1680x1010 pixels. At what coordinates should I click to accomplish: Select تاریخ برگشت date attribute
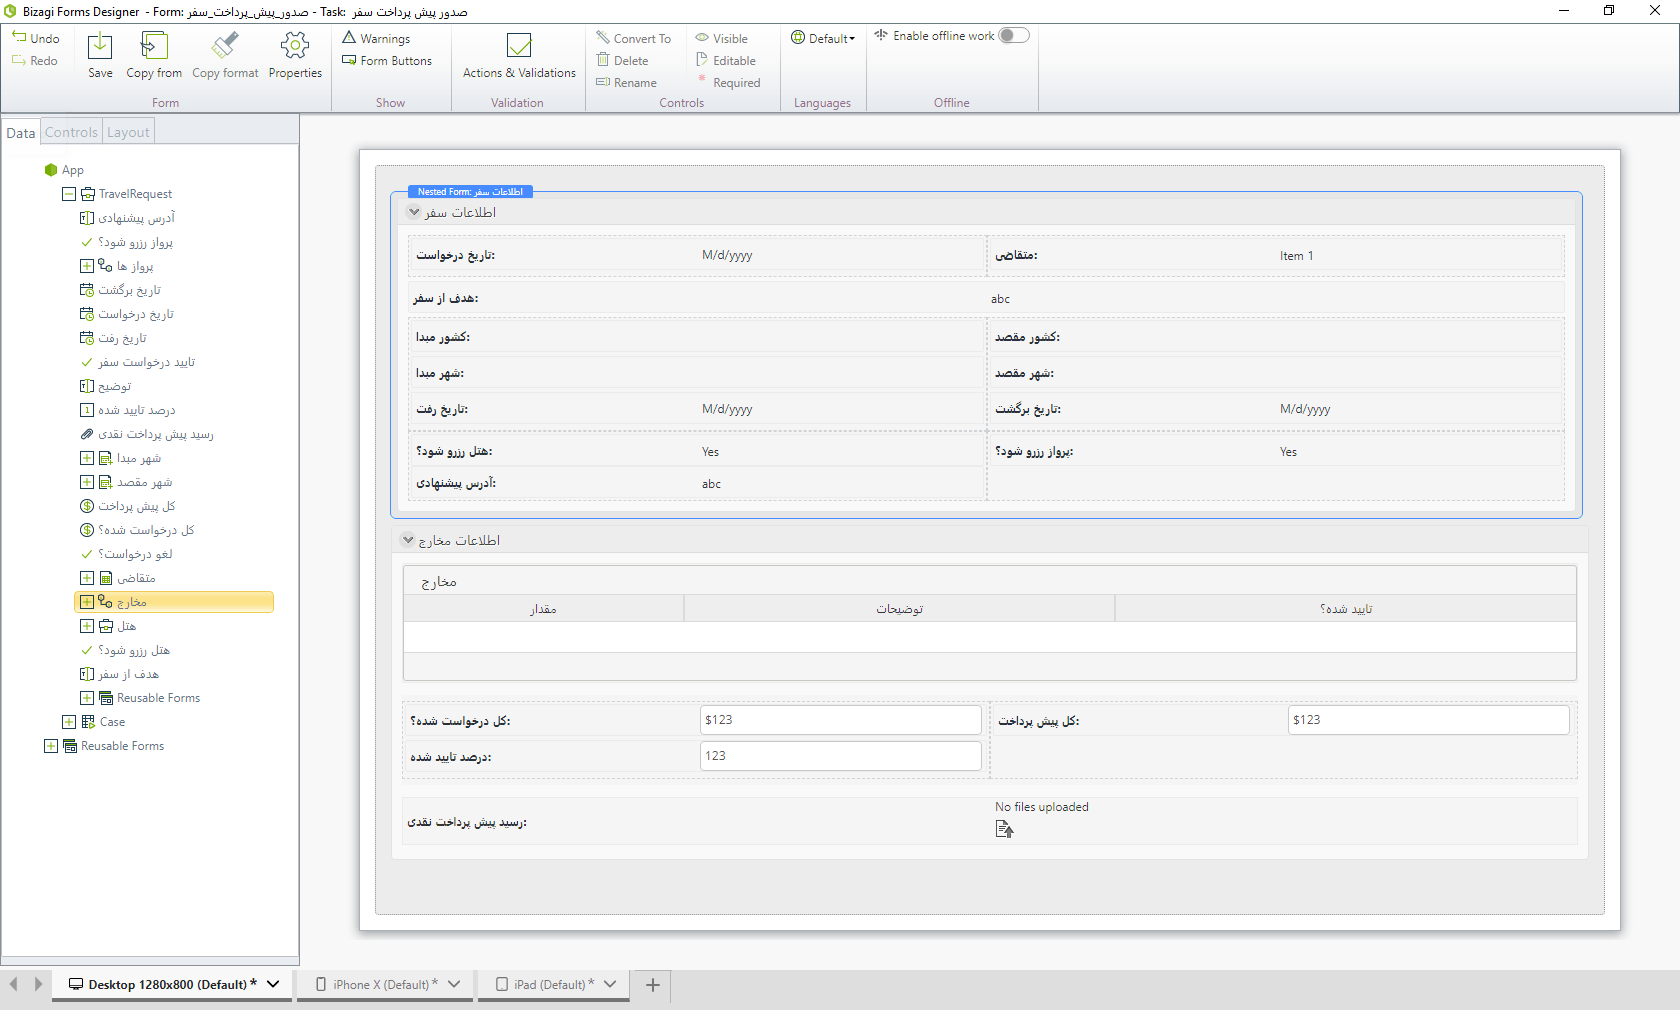click(x=120, y=290)
